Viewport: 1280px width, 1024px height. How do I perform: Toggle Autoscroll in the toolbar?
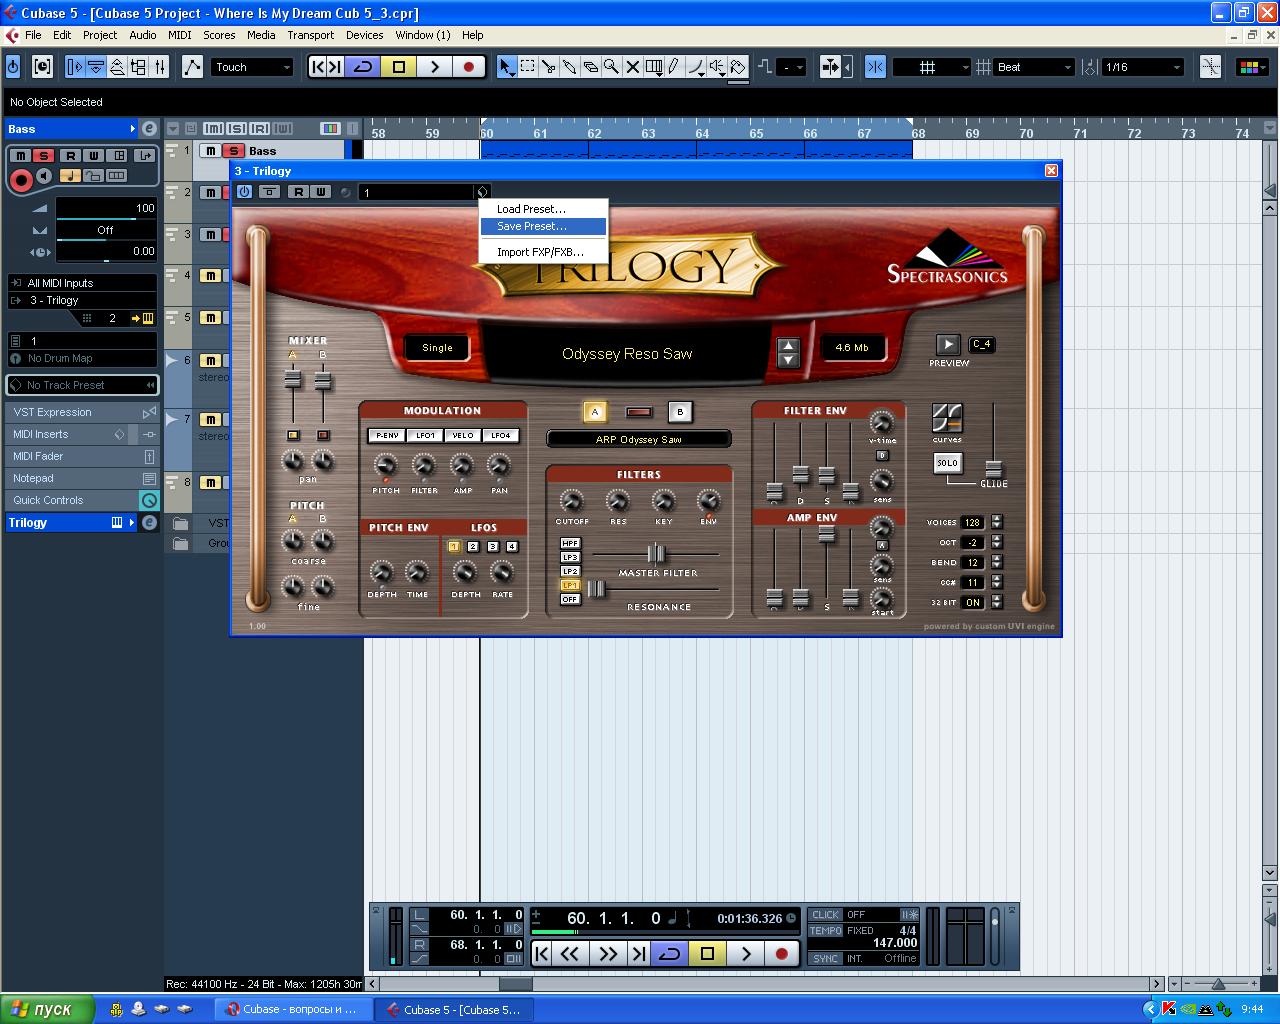[x=830, y=67]
